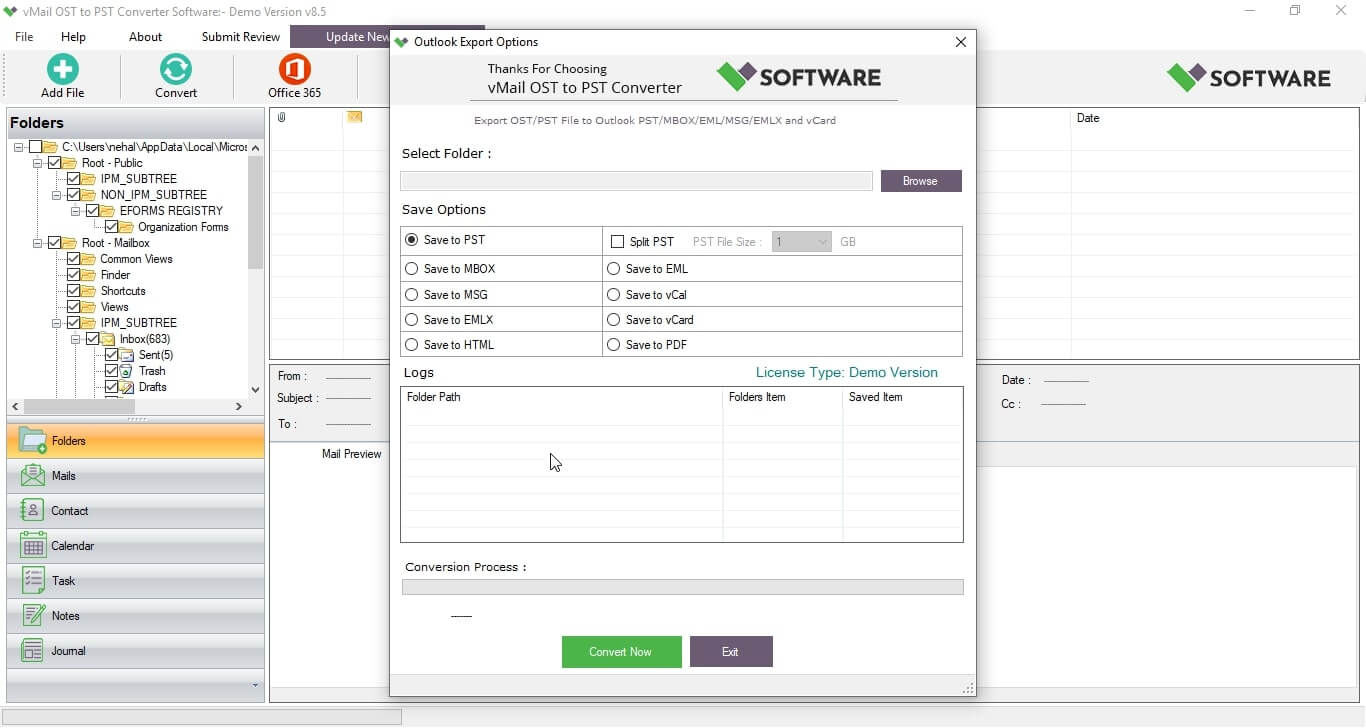The image size is (1366, 728).
Task: Collapse the Root - Mailbox node
Action: [x=38, y=243]
